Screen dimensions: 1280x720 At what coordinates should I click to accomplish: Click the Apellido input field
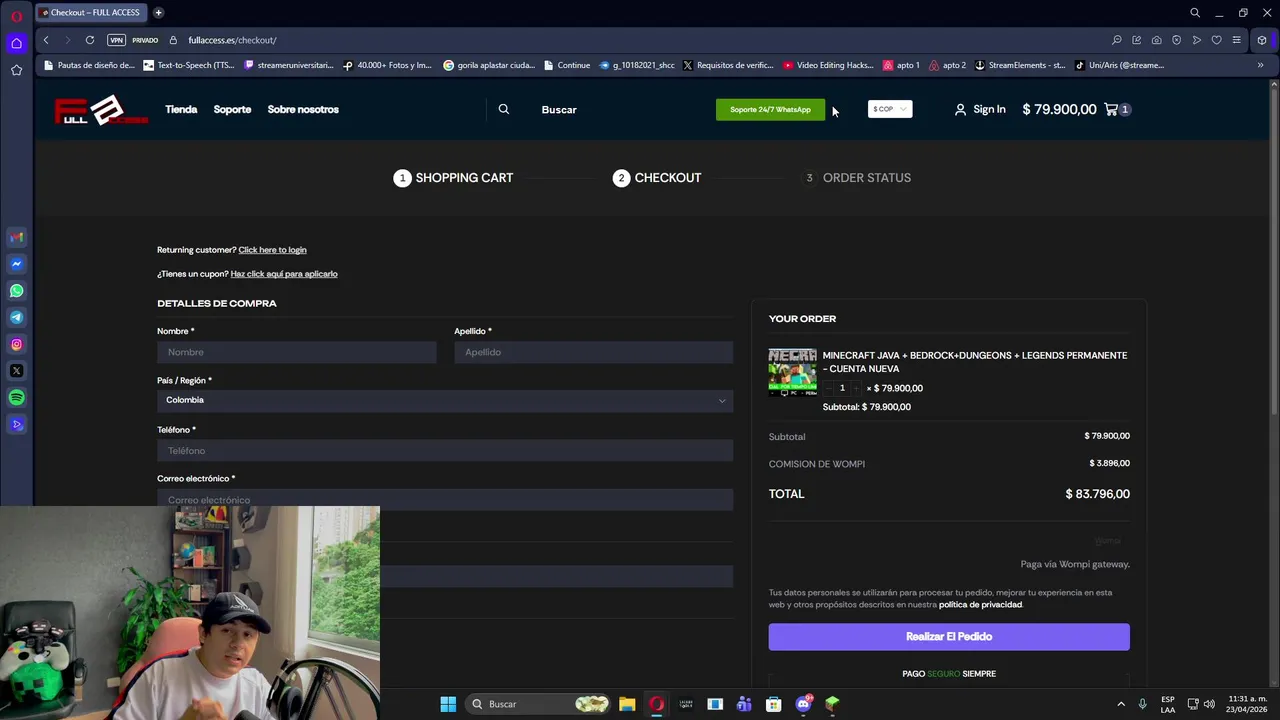[593, 352]
